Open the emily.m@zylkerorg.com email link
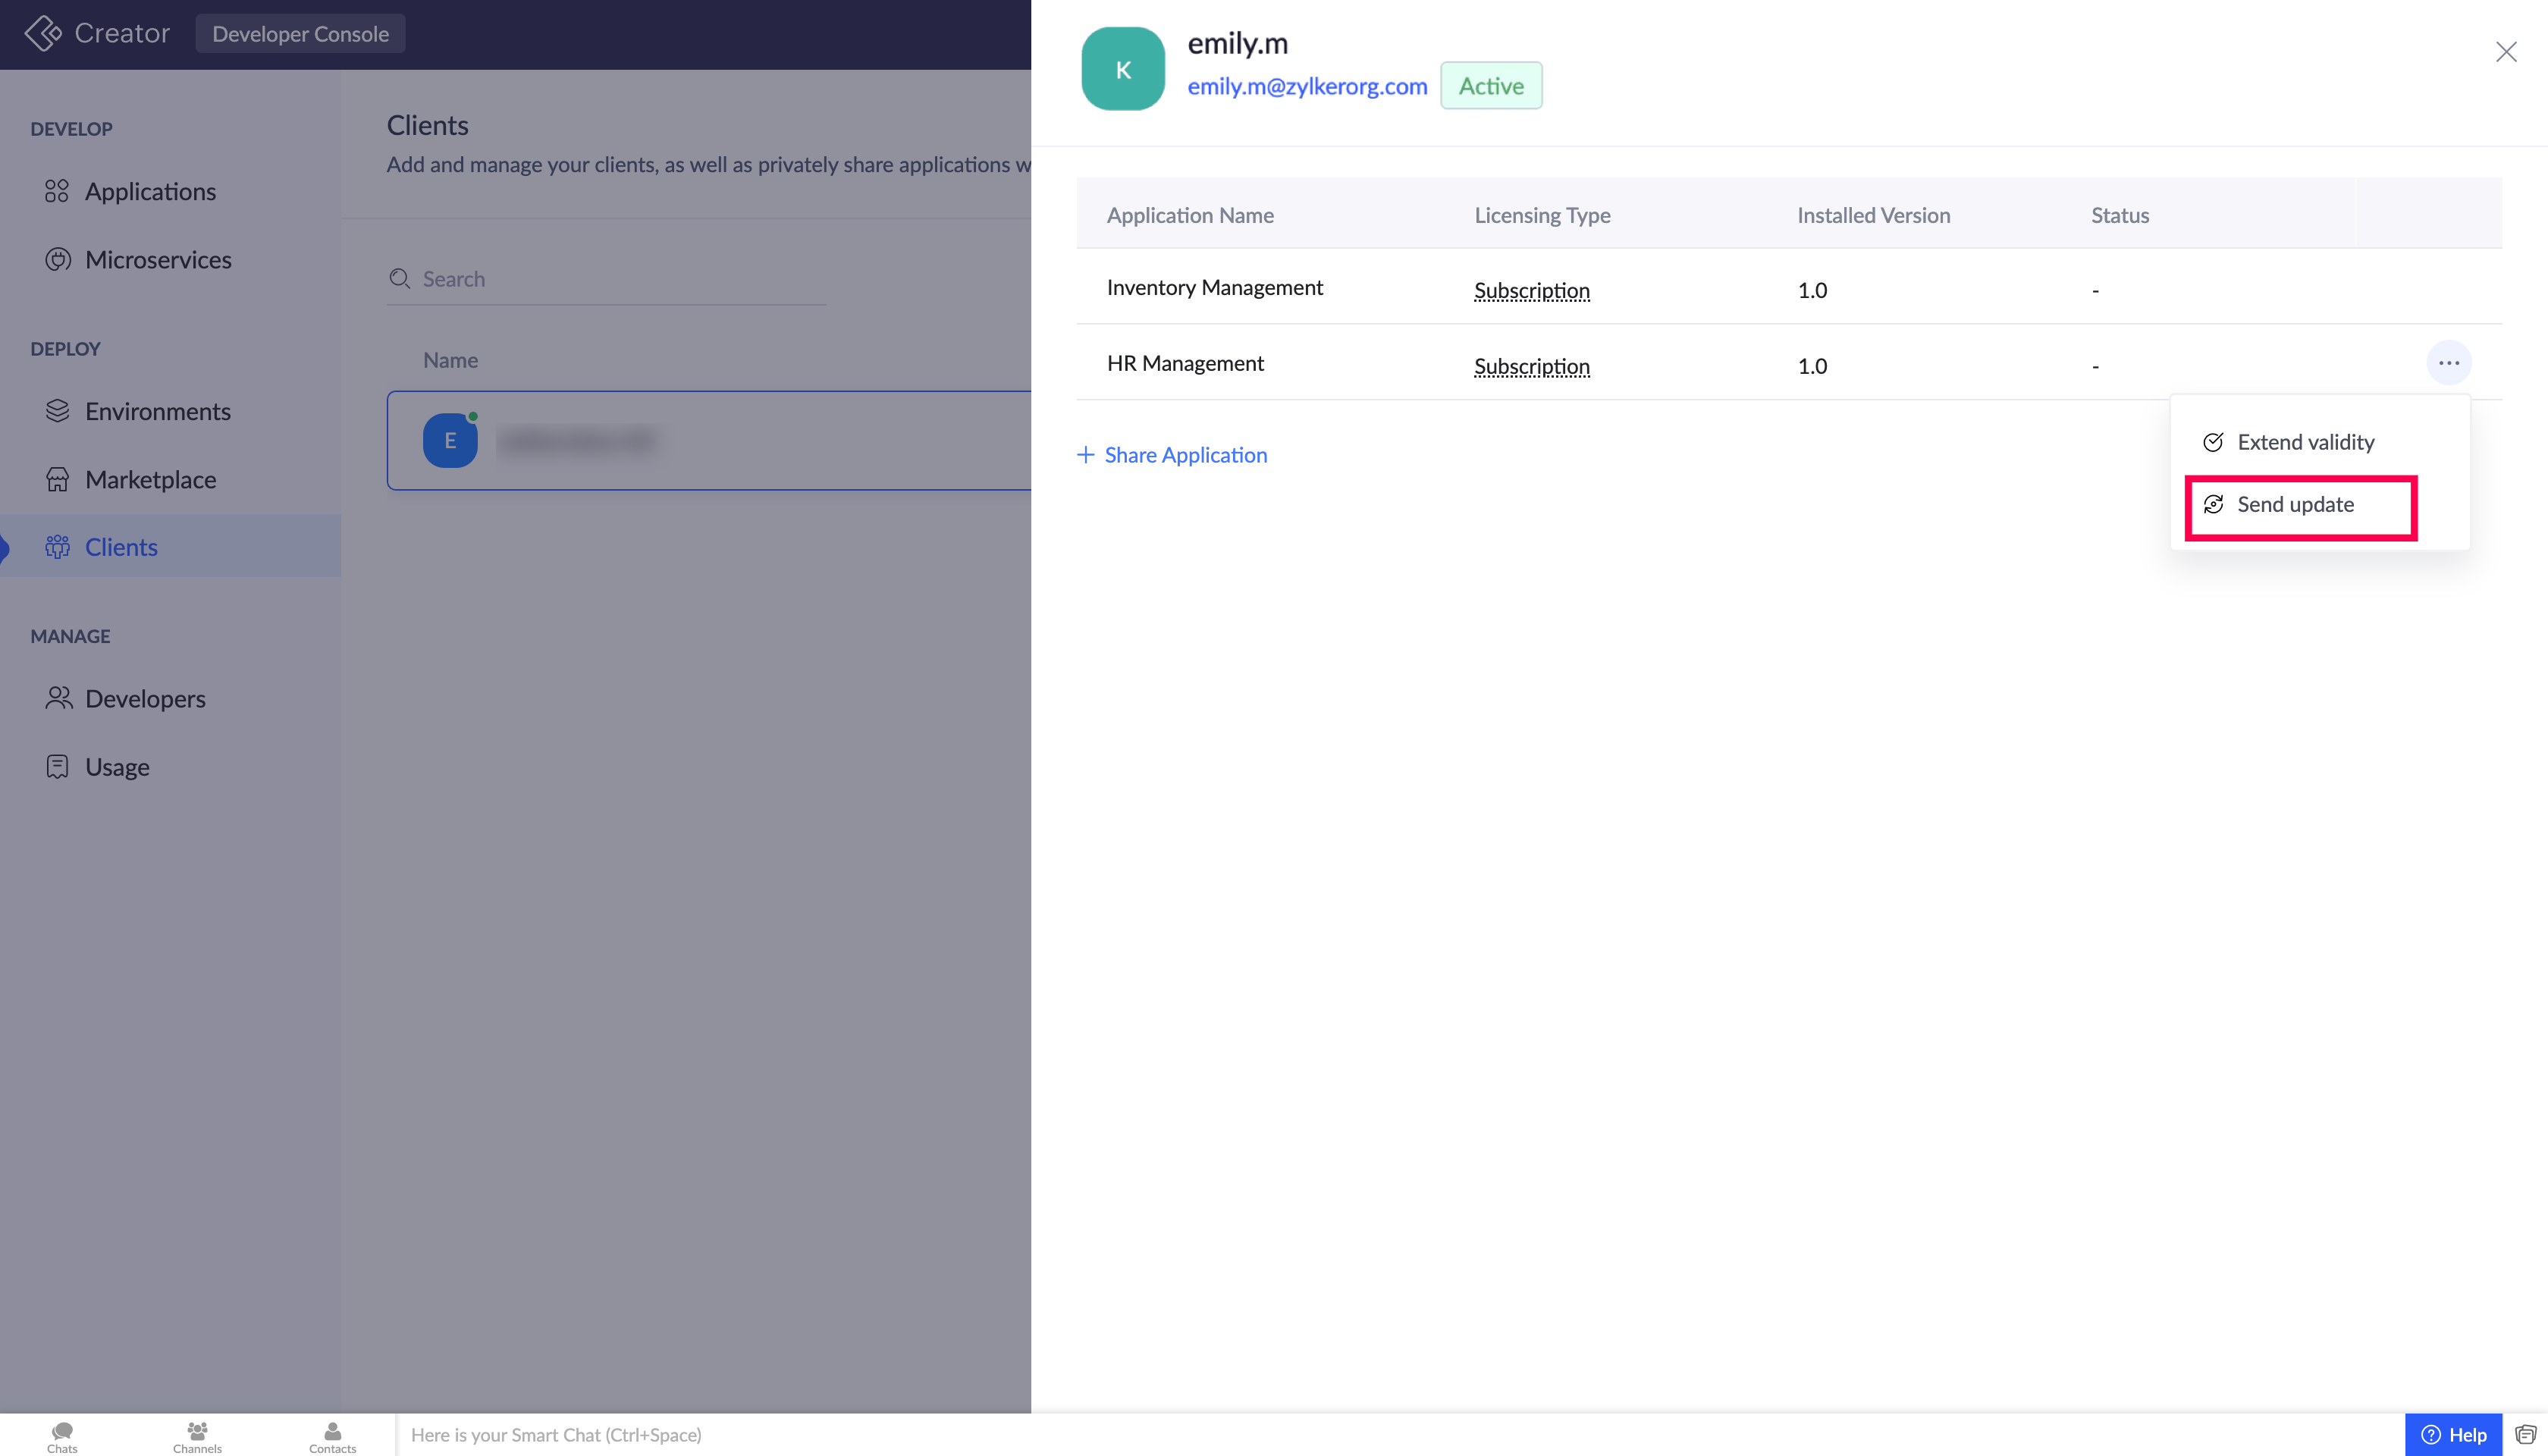This screenshot has width=2548, height=1456. (1306, 86)
